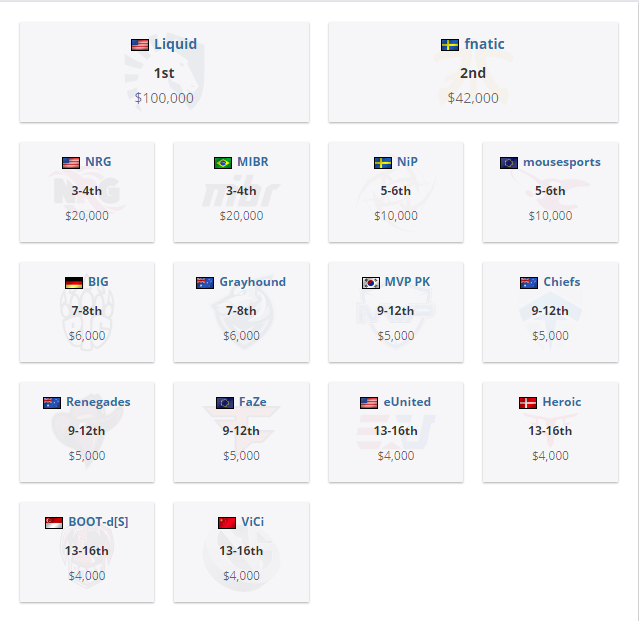Click the US flag icon beside Liquid

[140, 45]
